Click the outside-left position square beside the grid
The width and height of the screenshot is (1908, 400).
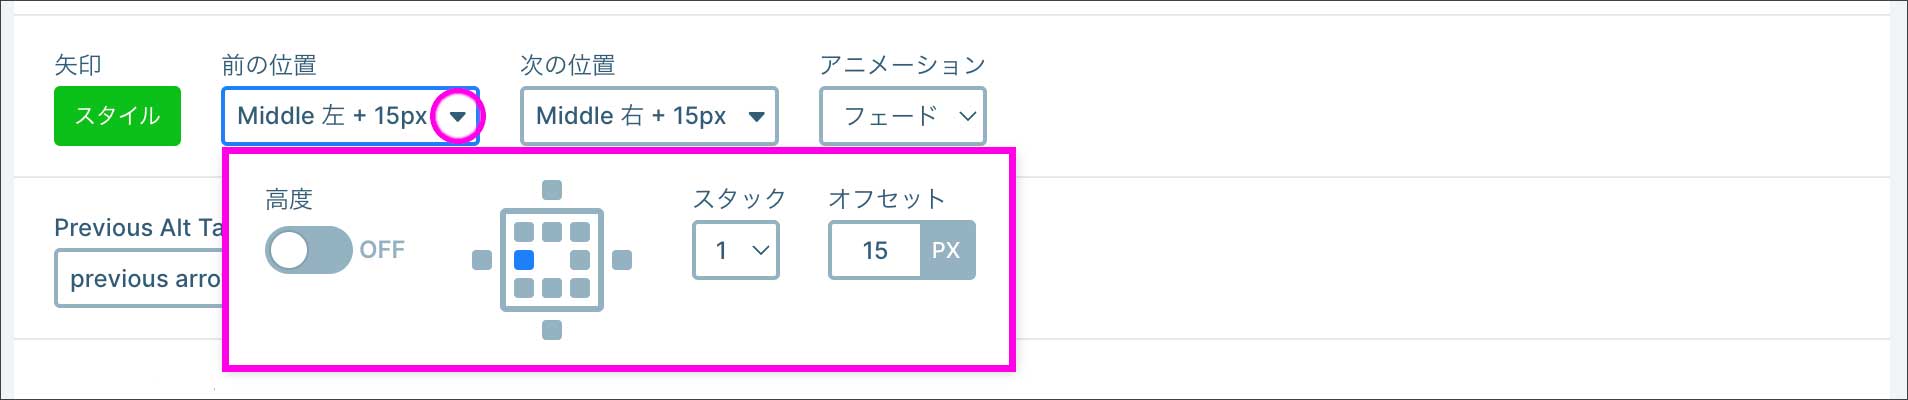coord(481,260)
